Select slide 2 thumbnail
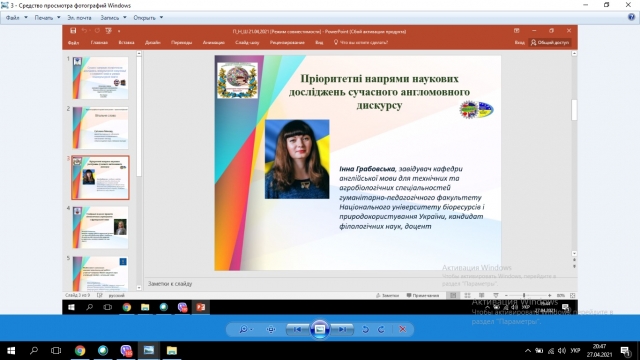This screenshot has height=360, width=640. pos(100,128)
